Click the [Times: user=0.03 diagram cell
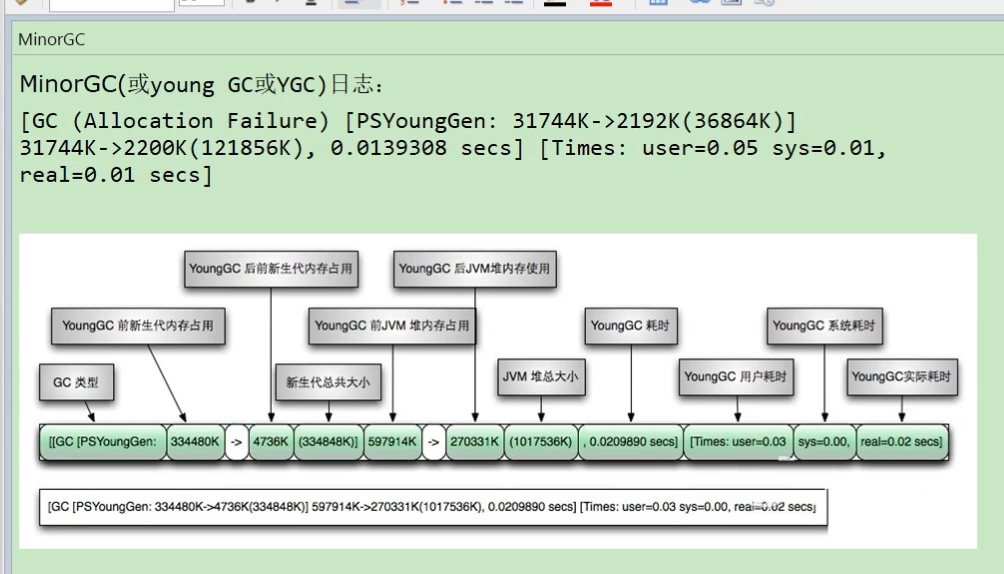Image resolution: width=1004 pixels, height=574 pixels. click(738, 442)
